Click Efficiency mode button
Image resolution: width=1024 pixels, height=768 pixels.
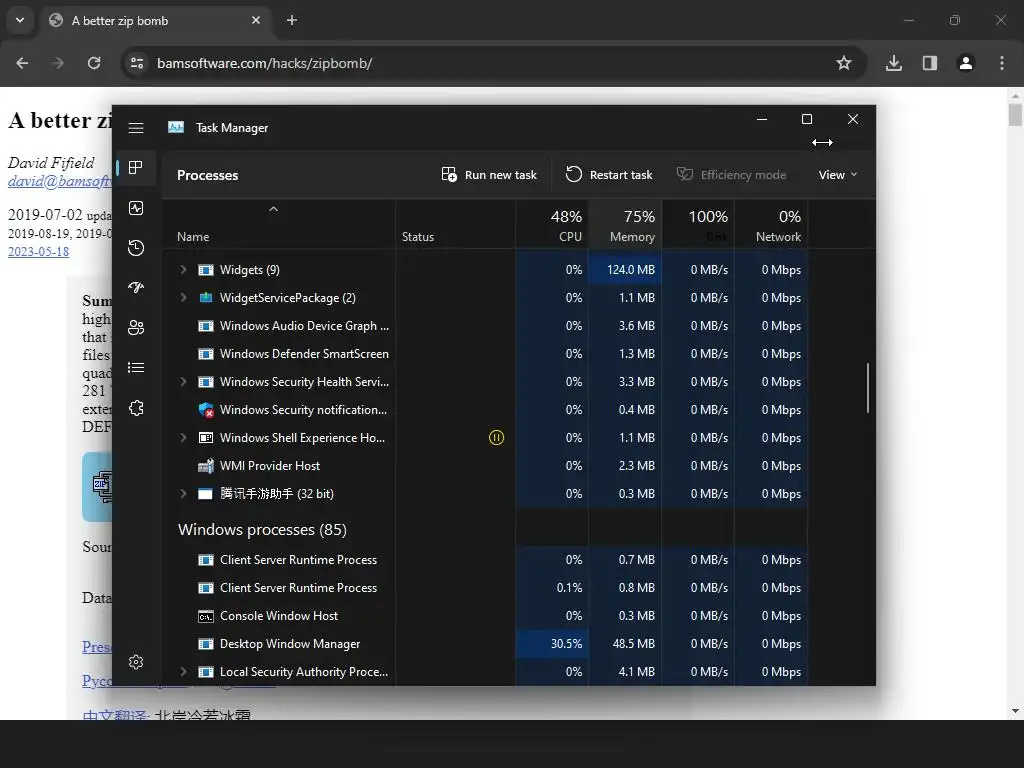pyautogui.click(x=731, y=175)
